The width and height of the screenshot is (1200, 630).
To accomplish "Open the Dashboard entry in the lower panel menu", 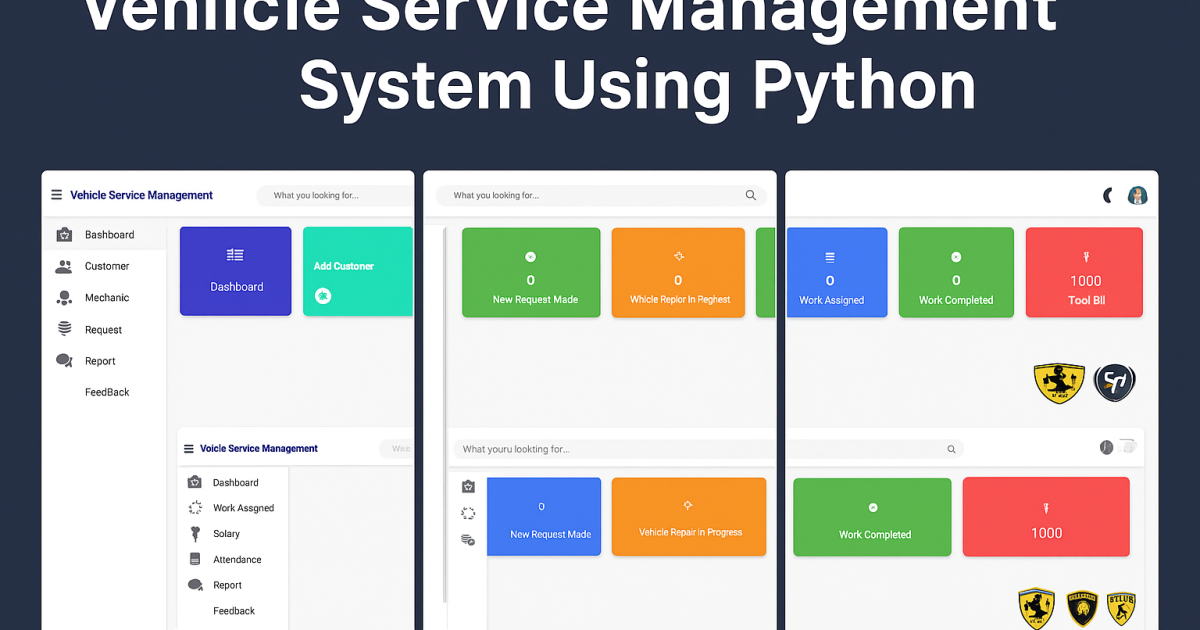I will click(235, 482).
